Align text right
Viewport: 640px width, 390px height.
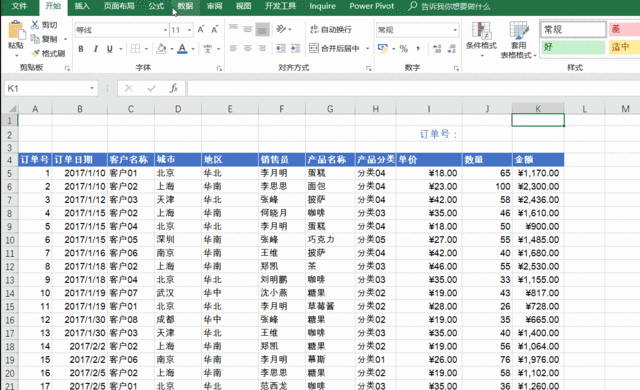click(x=262, y=49)
